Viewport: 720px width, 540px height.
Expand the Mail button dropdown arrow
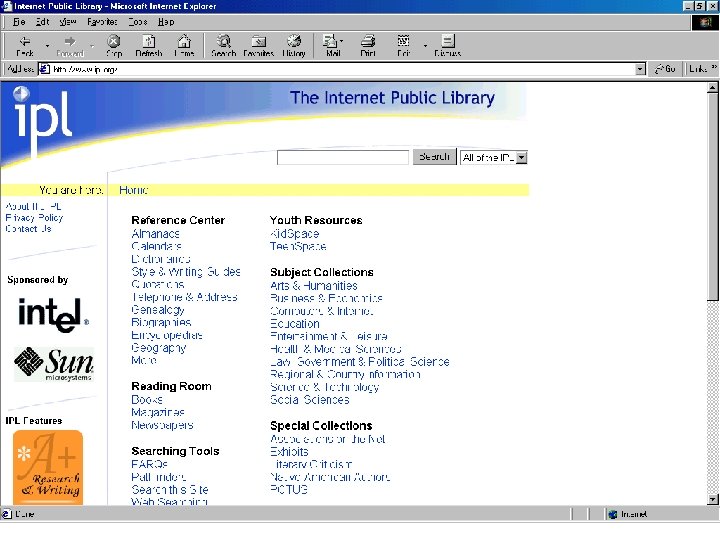(x=341, y=41)
